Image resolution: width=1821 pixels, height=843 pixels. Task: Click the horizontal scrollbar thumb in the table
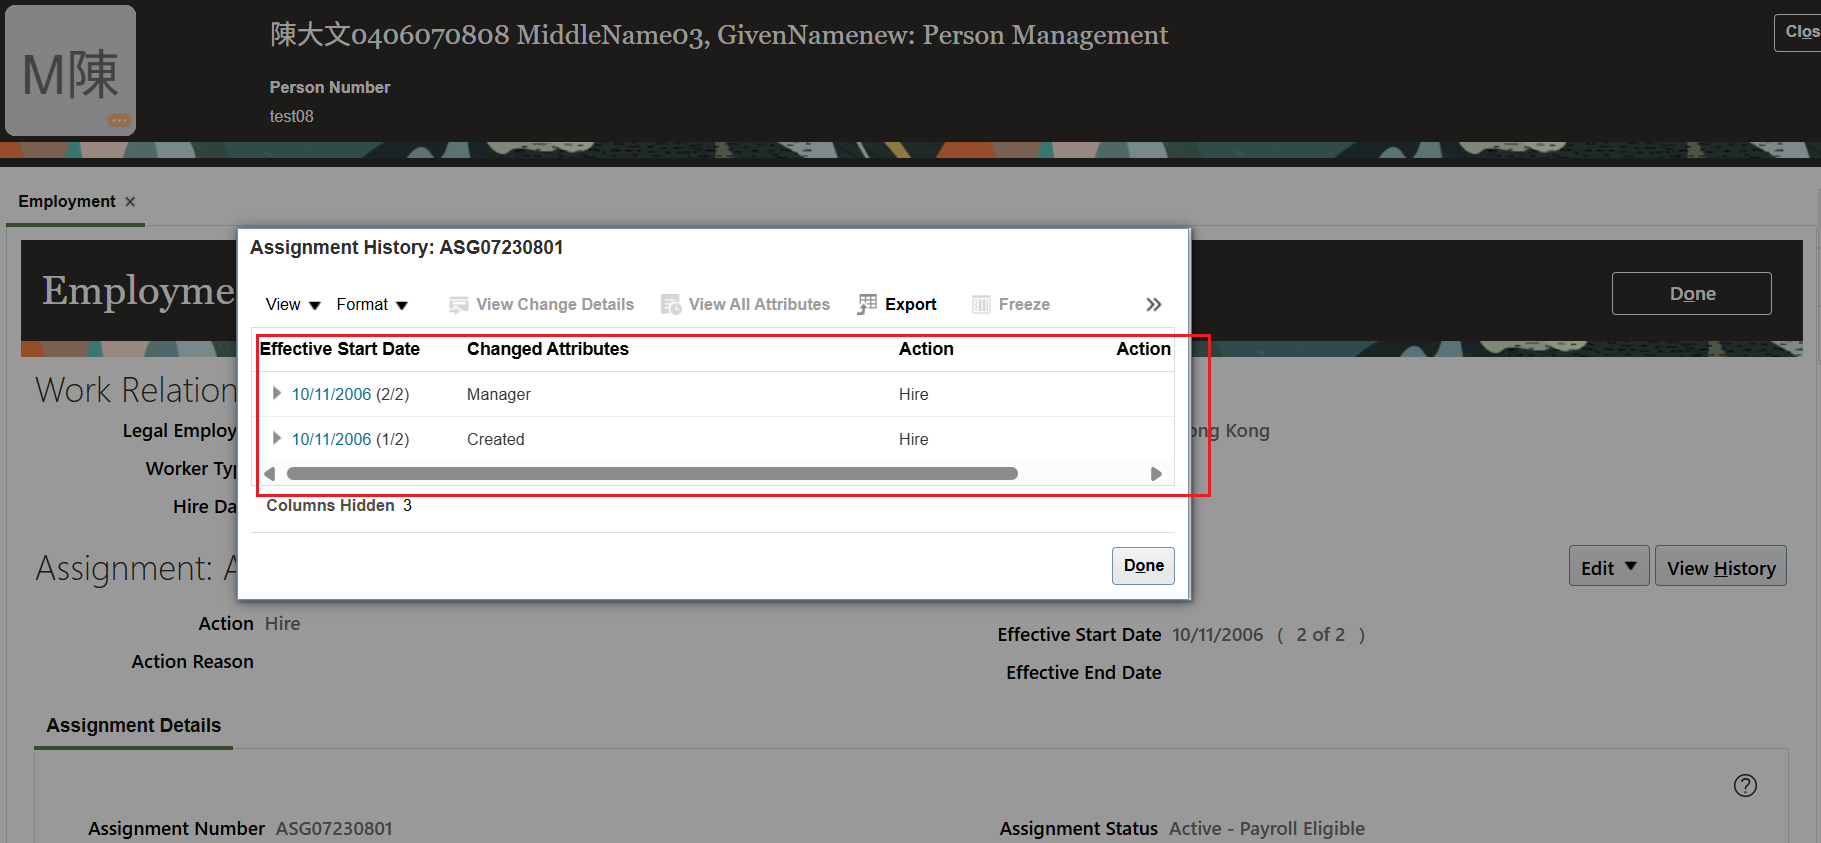652,474
